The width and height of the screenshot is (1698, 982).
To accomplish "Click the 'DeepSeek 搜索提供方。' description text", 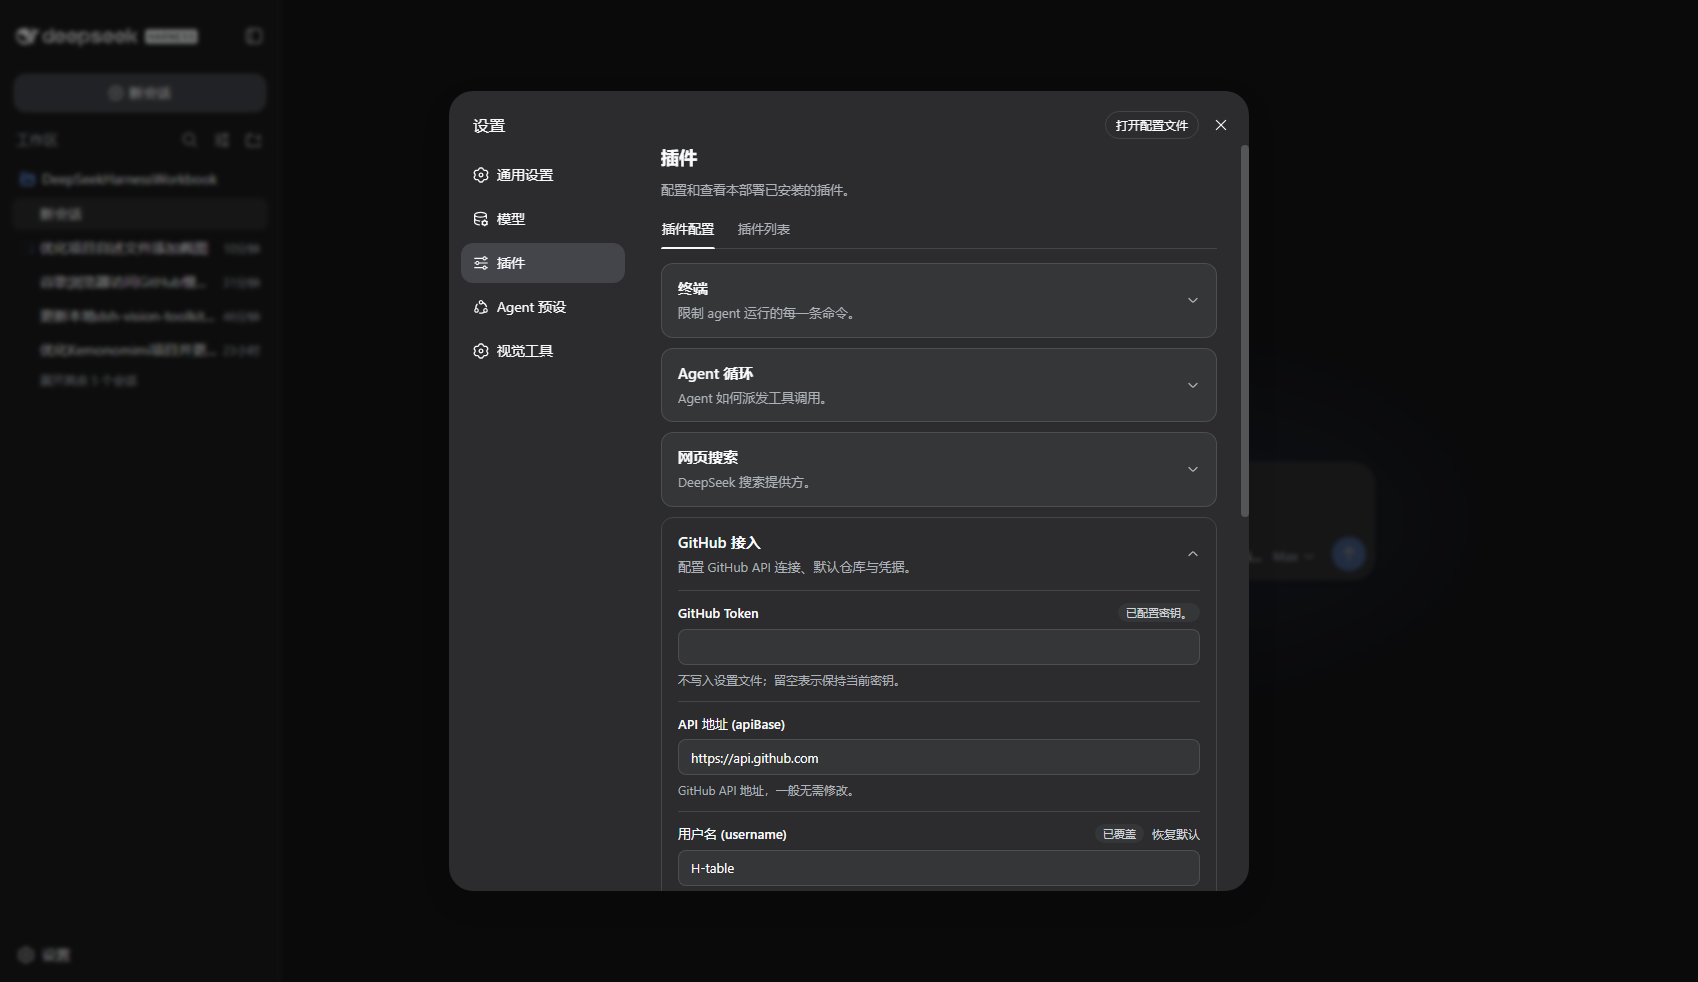I will (x=747, y=482).
